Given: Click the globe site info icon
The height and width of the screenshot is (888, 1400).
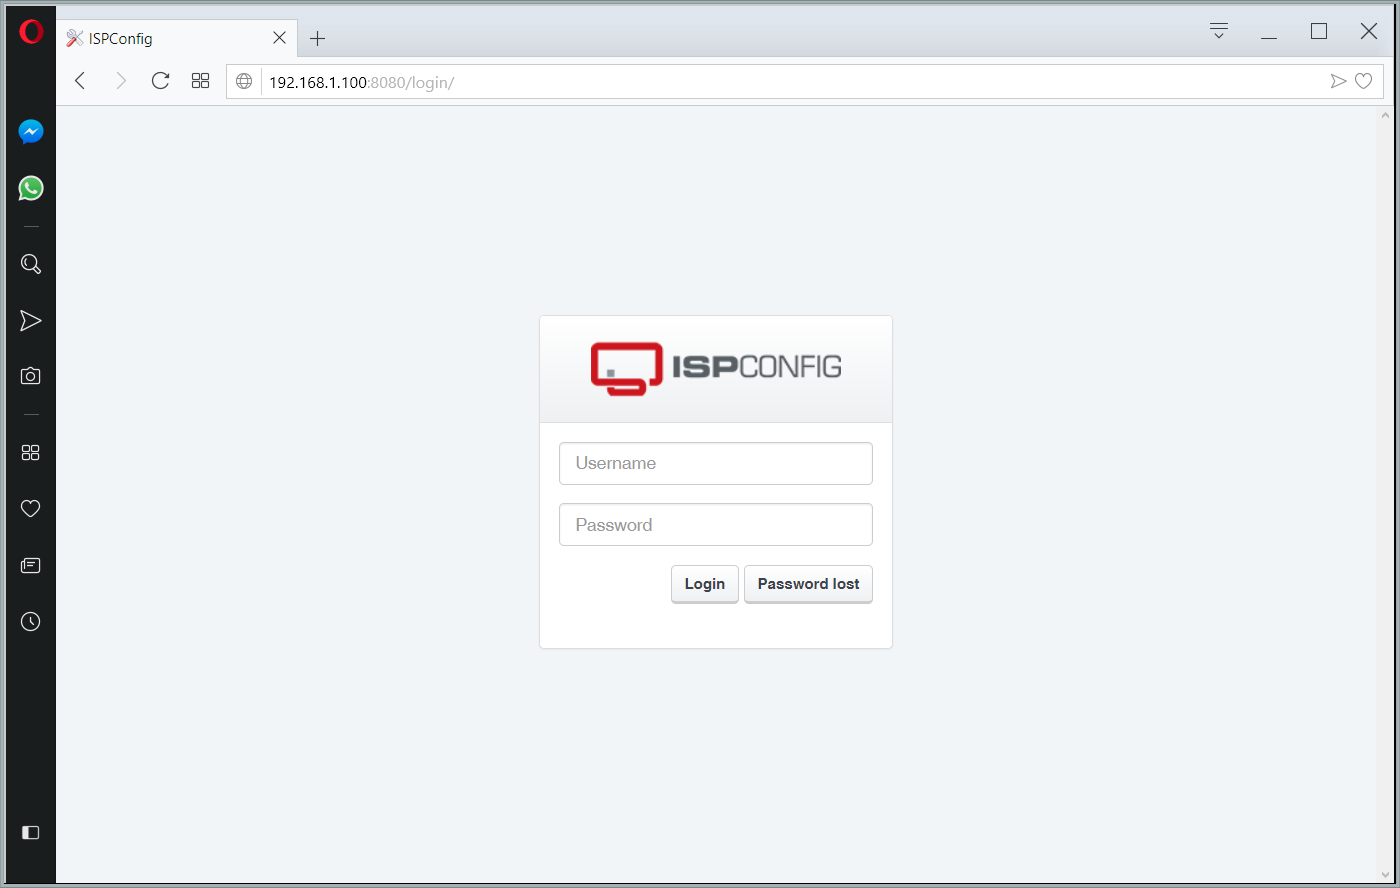Looking at the screenshot, I should pos(244,81).
